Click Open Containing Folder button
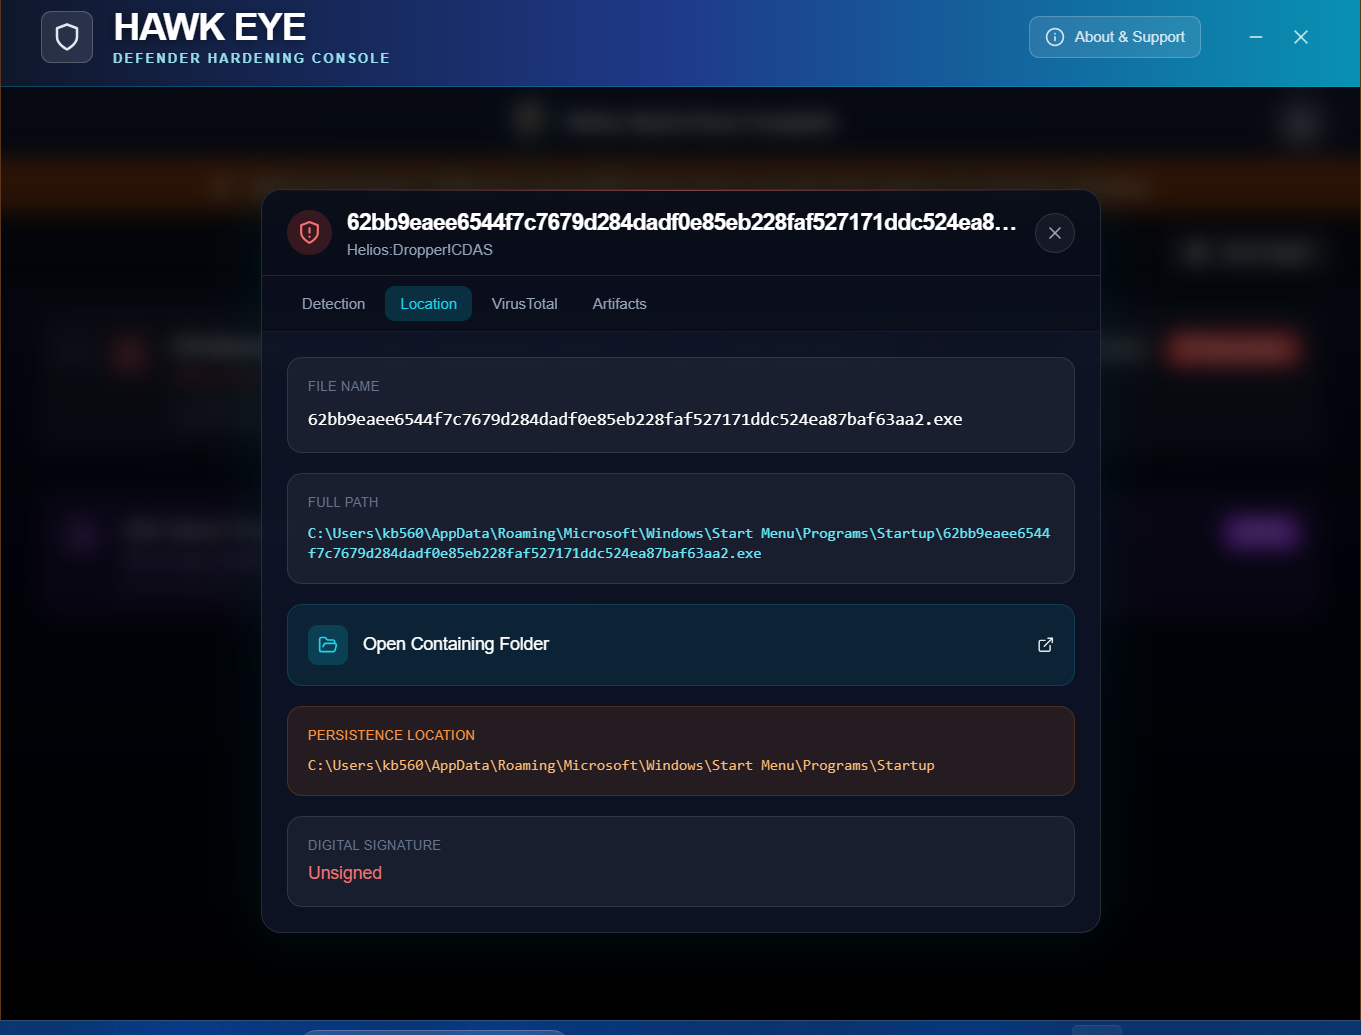The image size is (1361, 1035). point(681,645)
